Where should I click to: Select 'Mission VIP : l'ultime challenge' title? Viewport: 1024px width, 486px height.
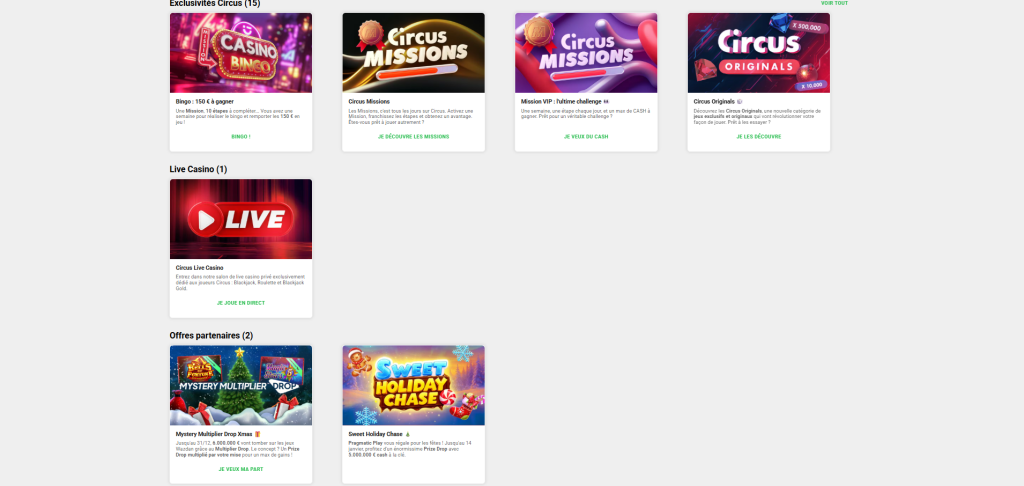[561, 102]
